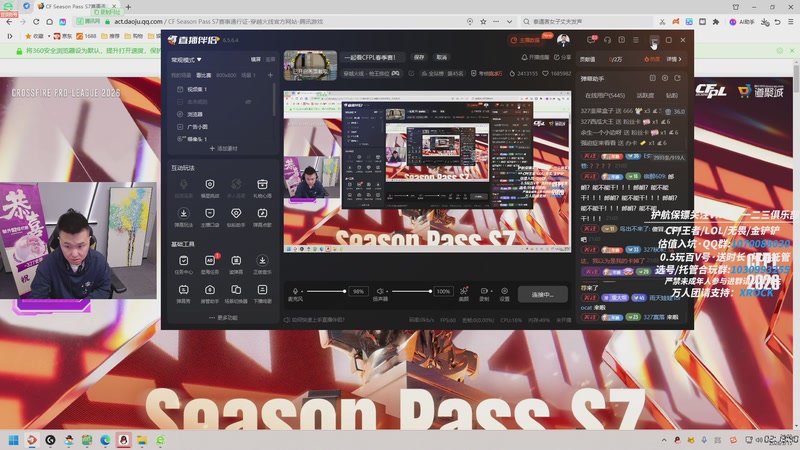Viewport: 800px width, 450px height.
Task: Open the shield icon tool in 互动玩法
Action: pos(210,188)
